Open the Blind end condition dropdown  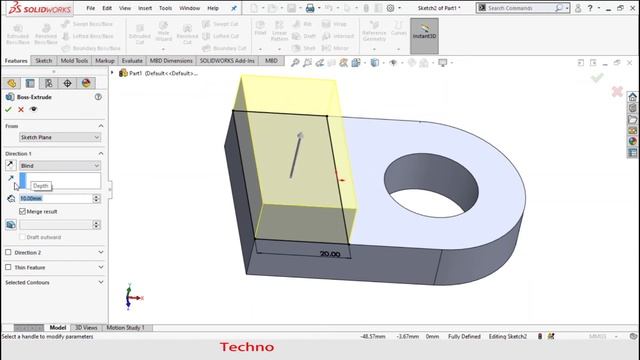[60, 165]
